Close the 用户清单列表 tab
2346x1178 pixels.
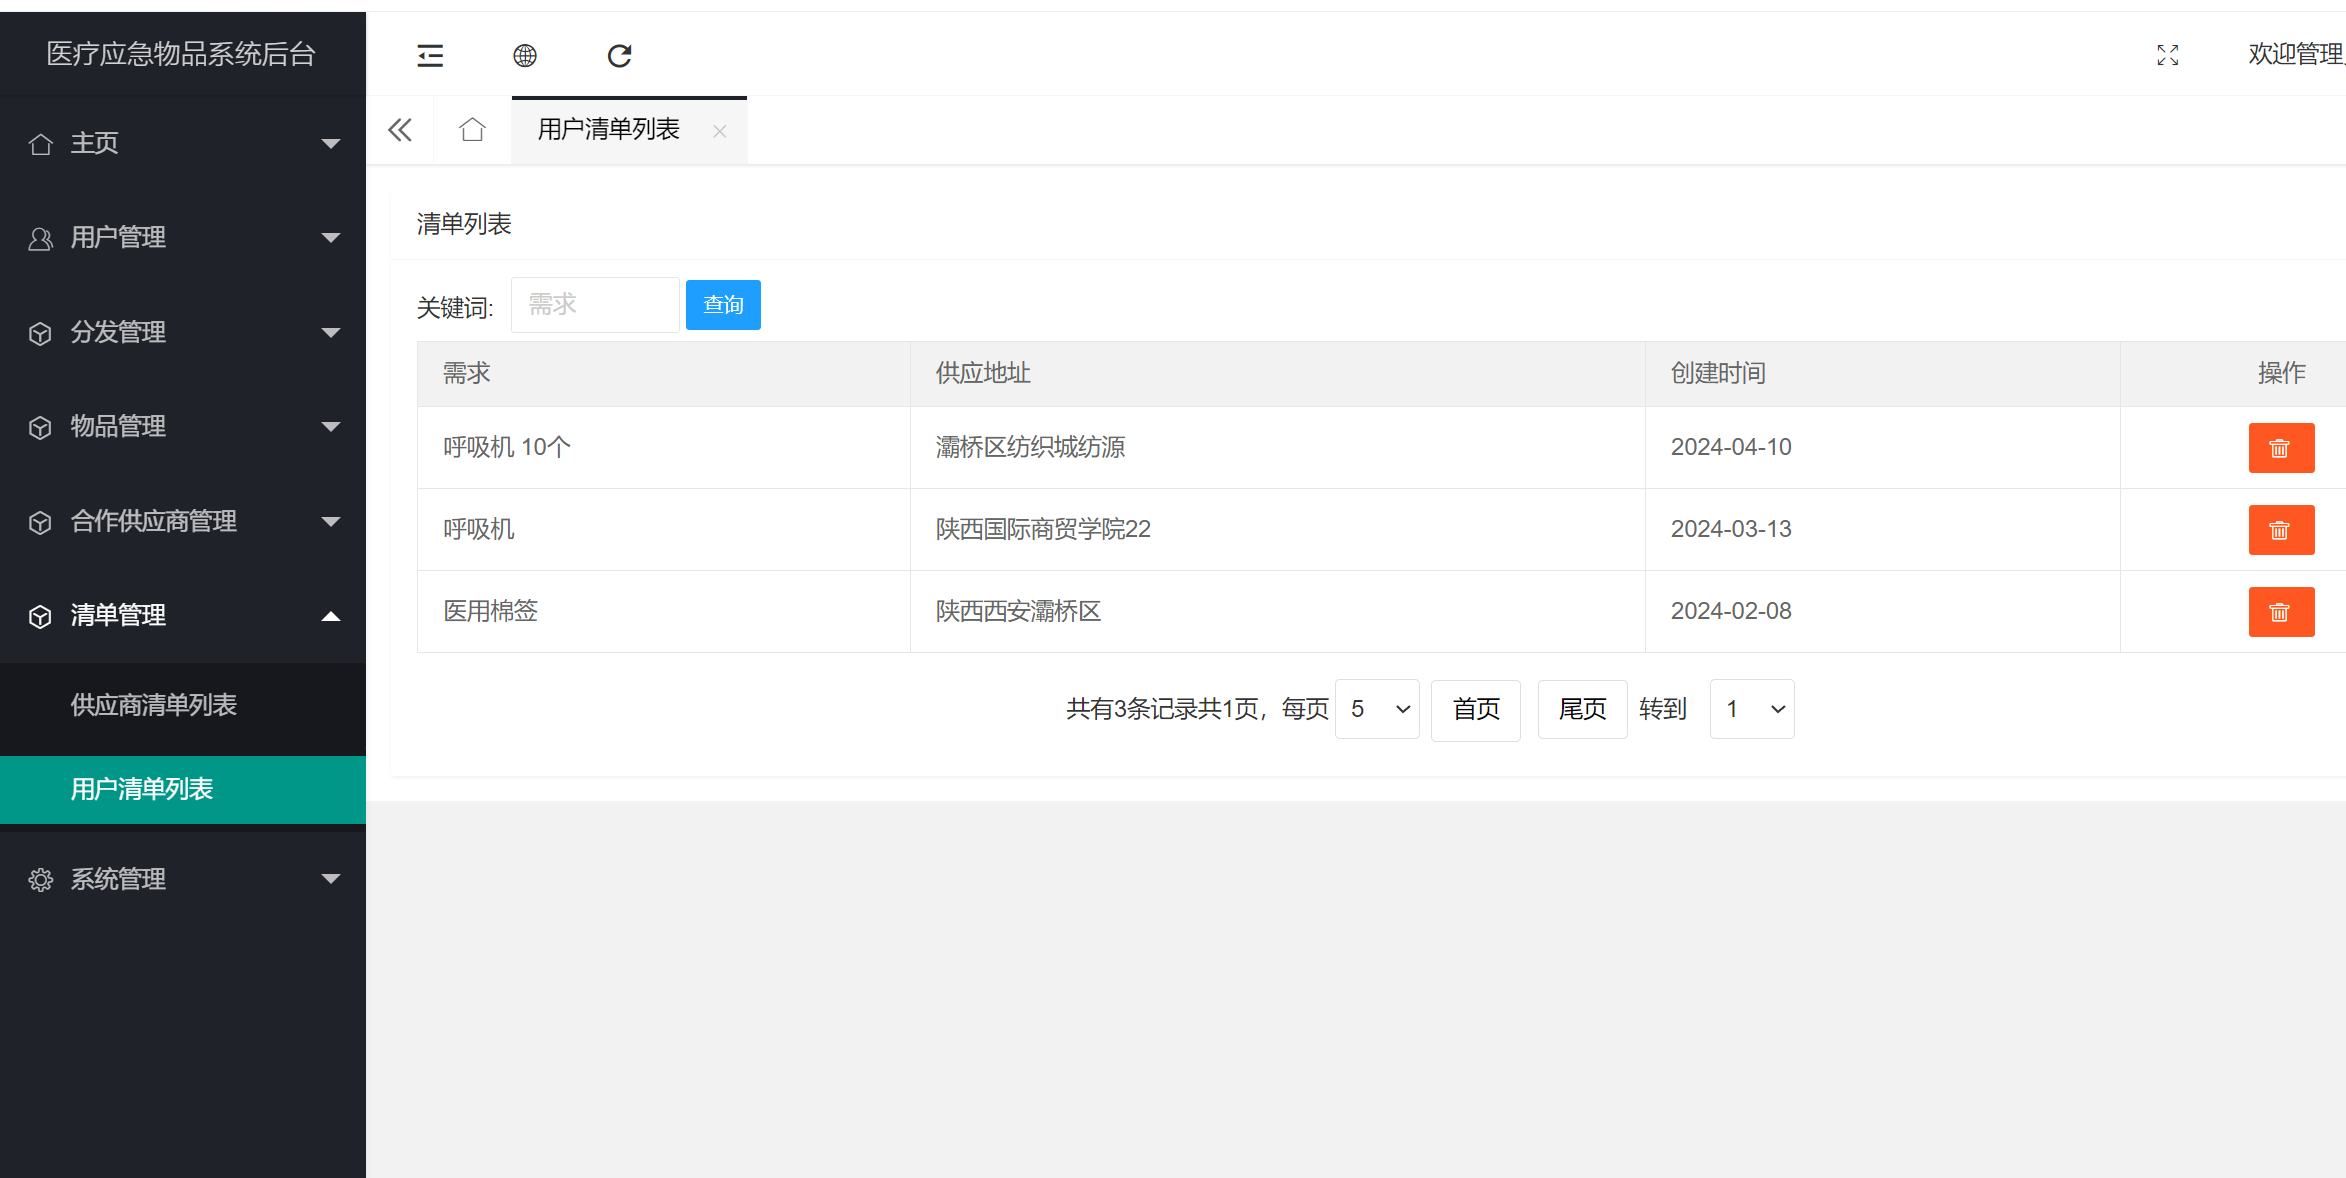(x=719, y=130)
